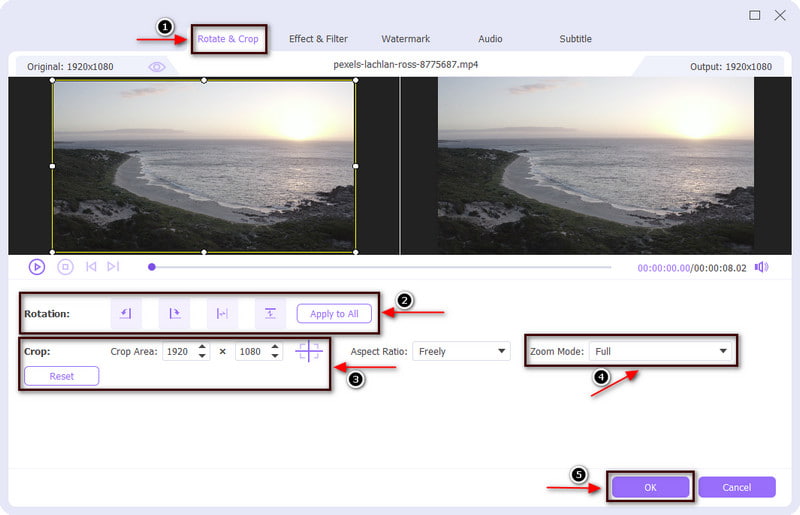Switch to the Effect & Filter tab
800x515 pixels.
[318, 39]
